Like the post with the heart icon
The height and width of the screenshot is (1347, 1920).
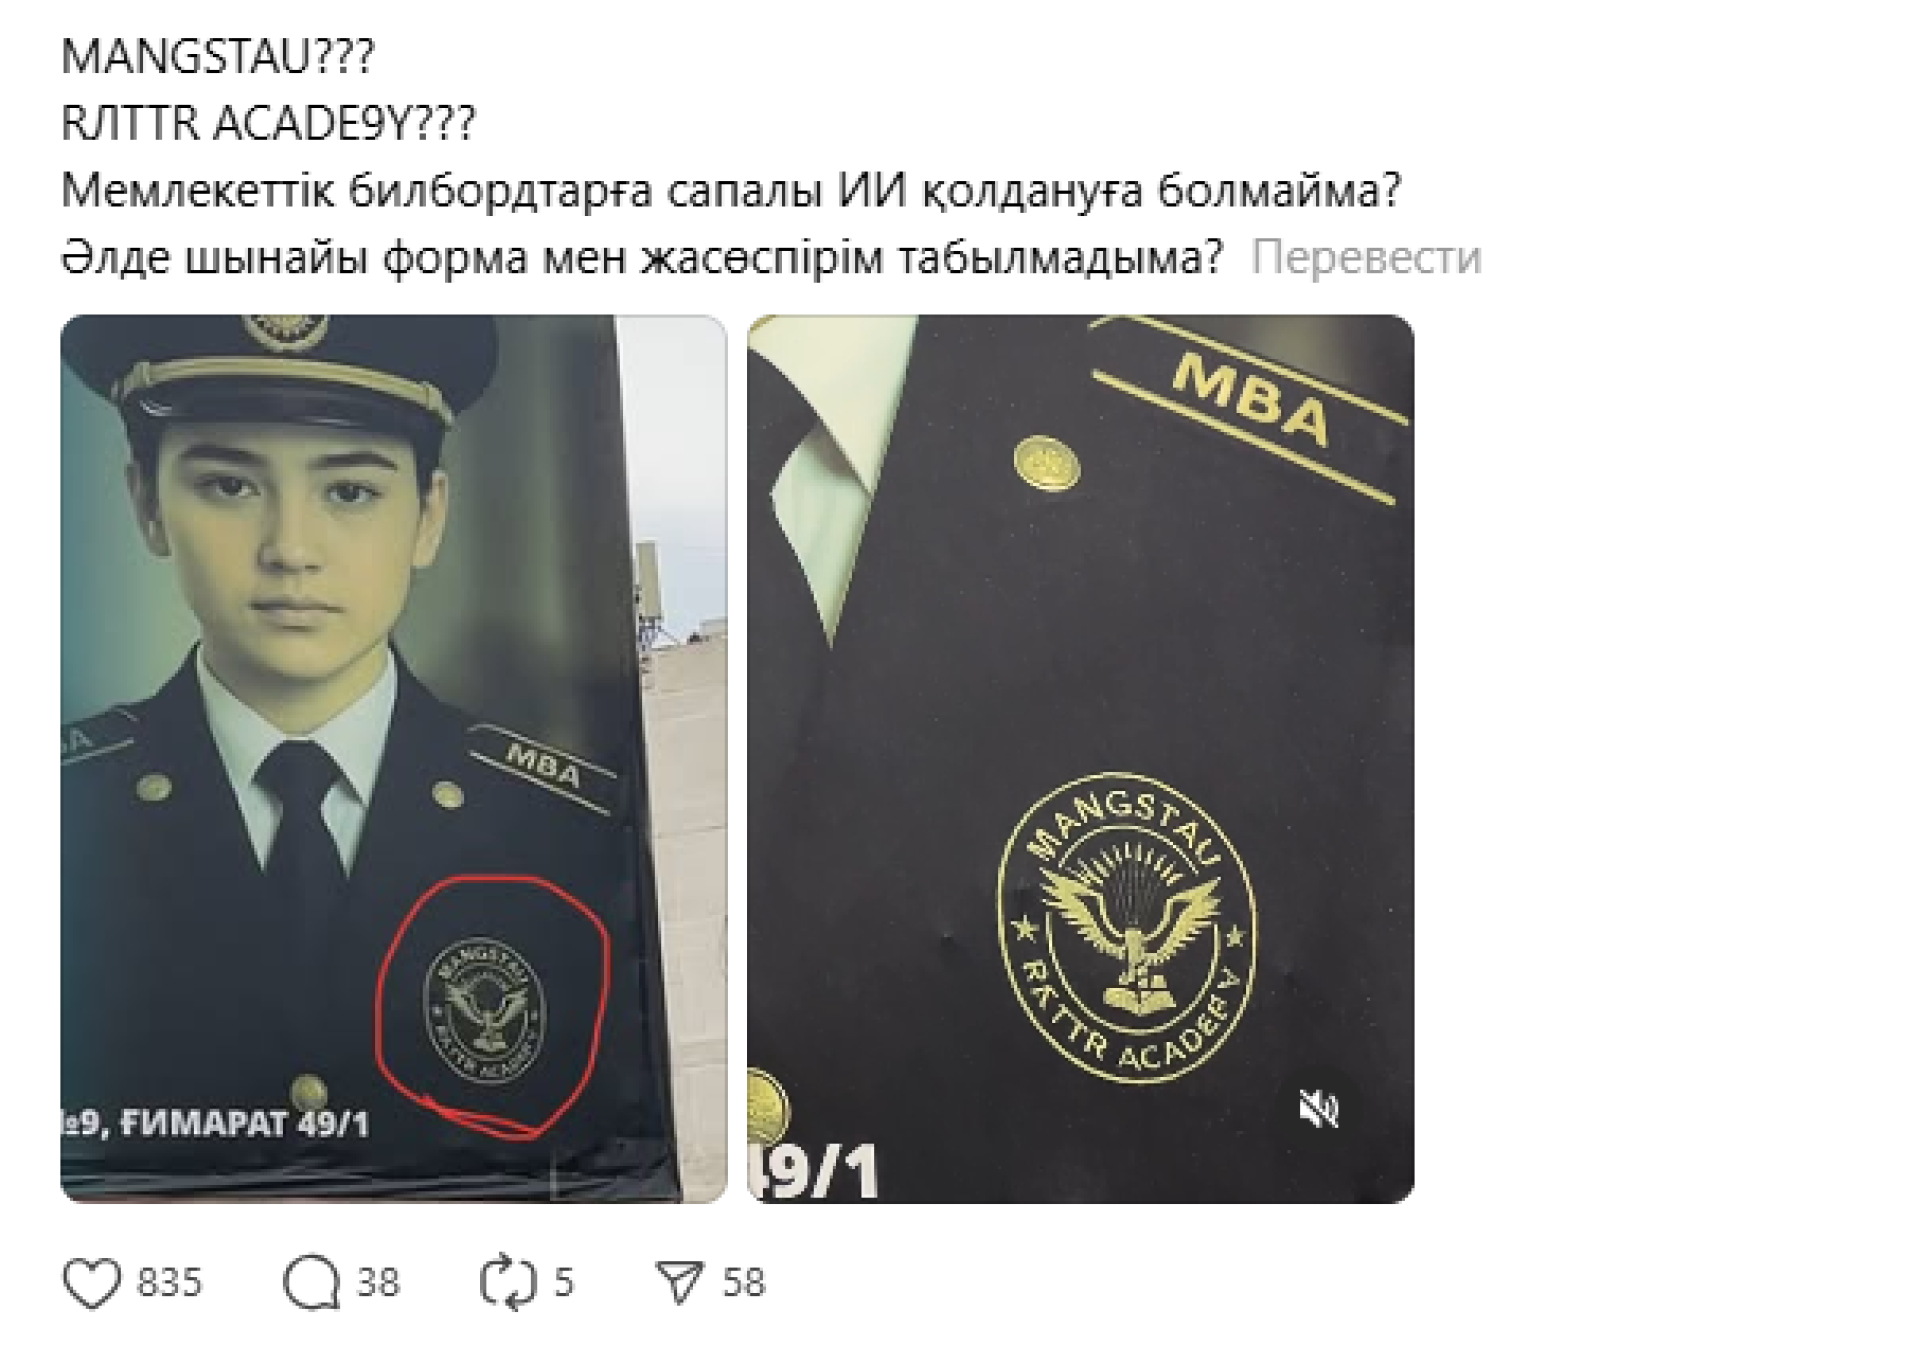(92, 1282)
